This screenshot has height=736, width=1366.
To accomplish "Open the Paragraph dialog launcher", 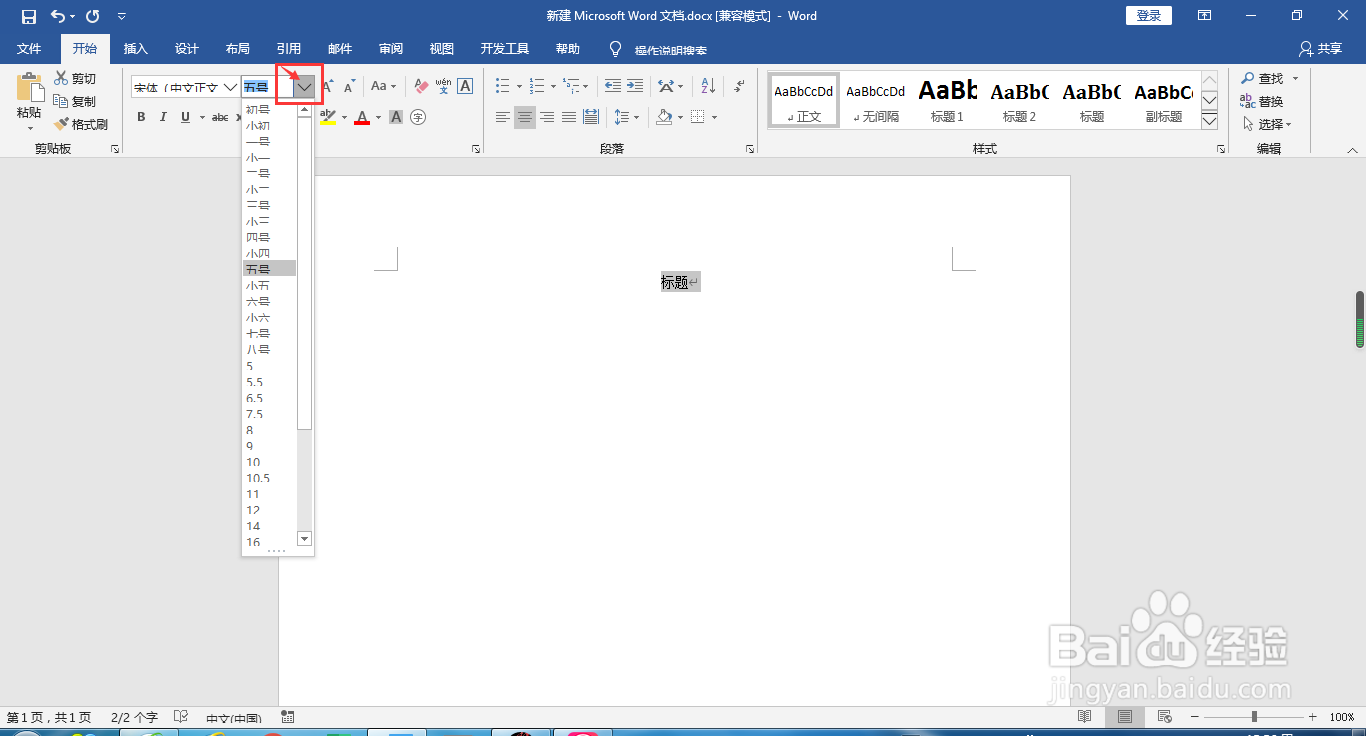I will (x=750, y=149).
